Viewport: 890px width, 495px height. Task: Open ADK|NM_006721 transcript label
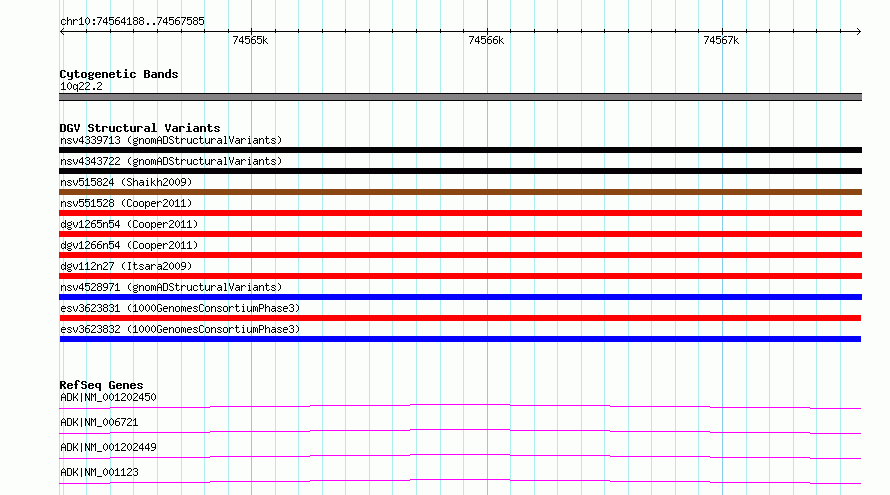click(99, 422)
